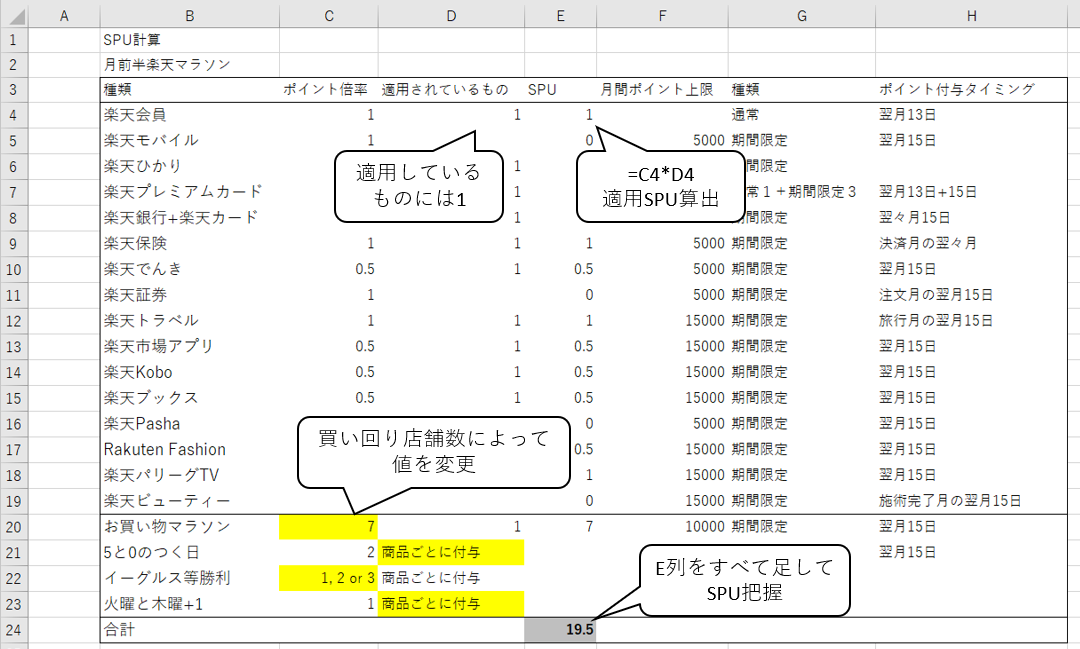Select the select-all corner of the sheet
This screenshot has height=649, width=1080.
pyautogui.click(x=14, y=15)
